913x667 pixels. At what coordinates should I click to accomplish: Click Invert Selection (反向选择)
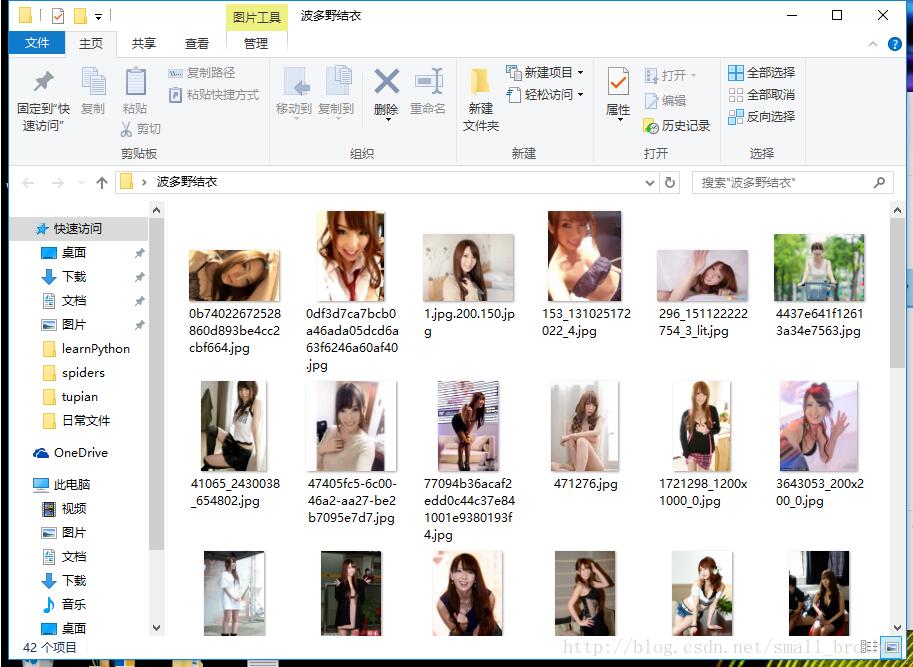[x=762, y=116]
